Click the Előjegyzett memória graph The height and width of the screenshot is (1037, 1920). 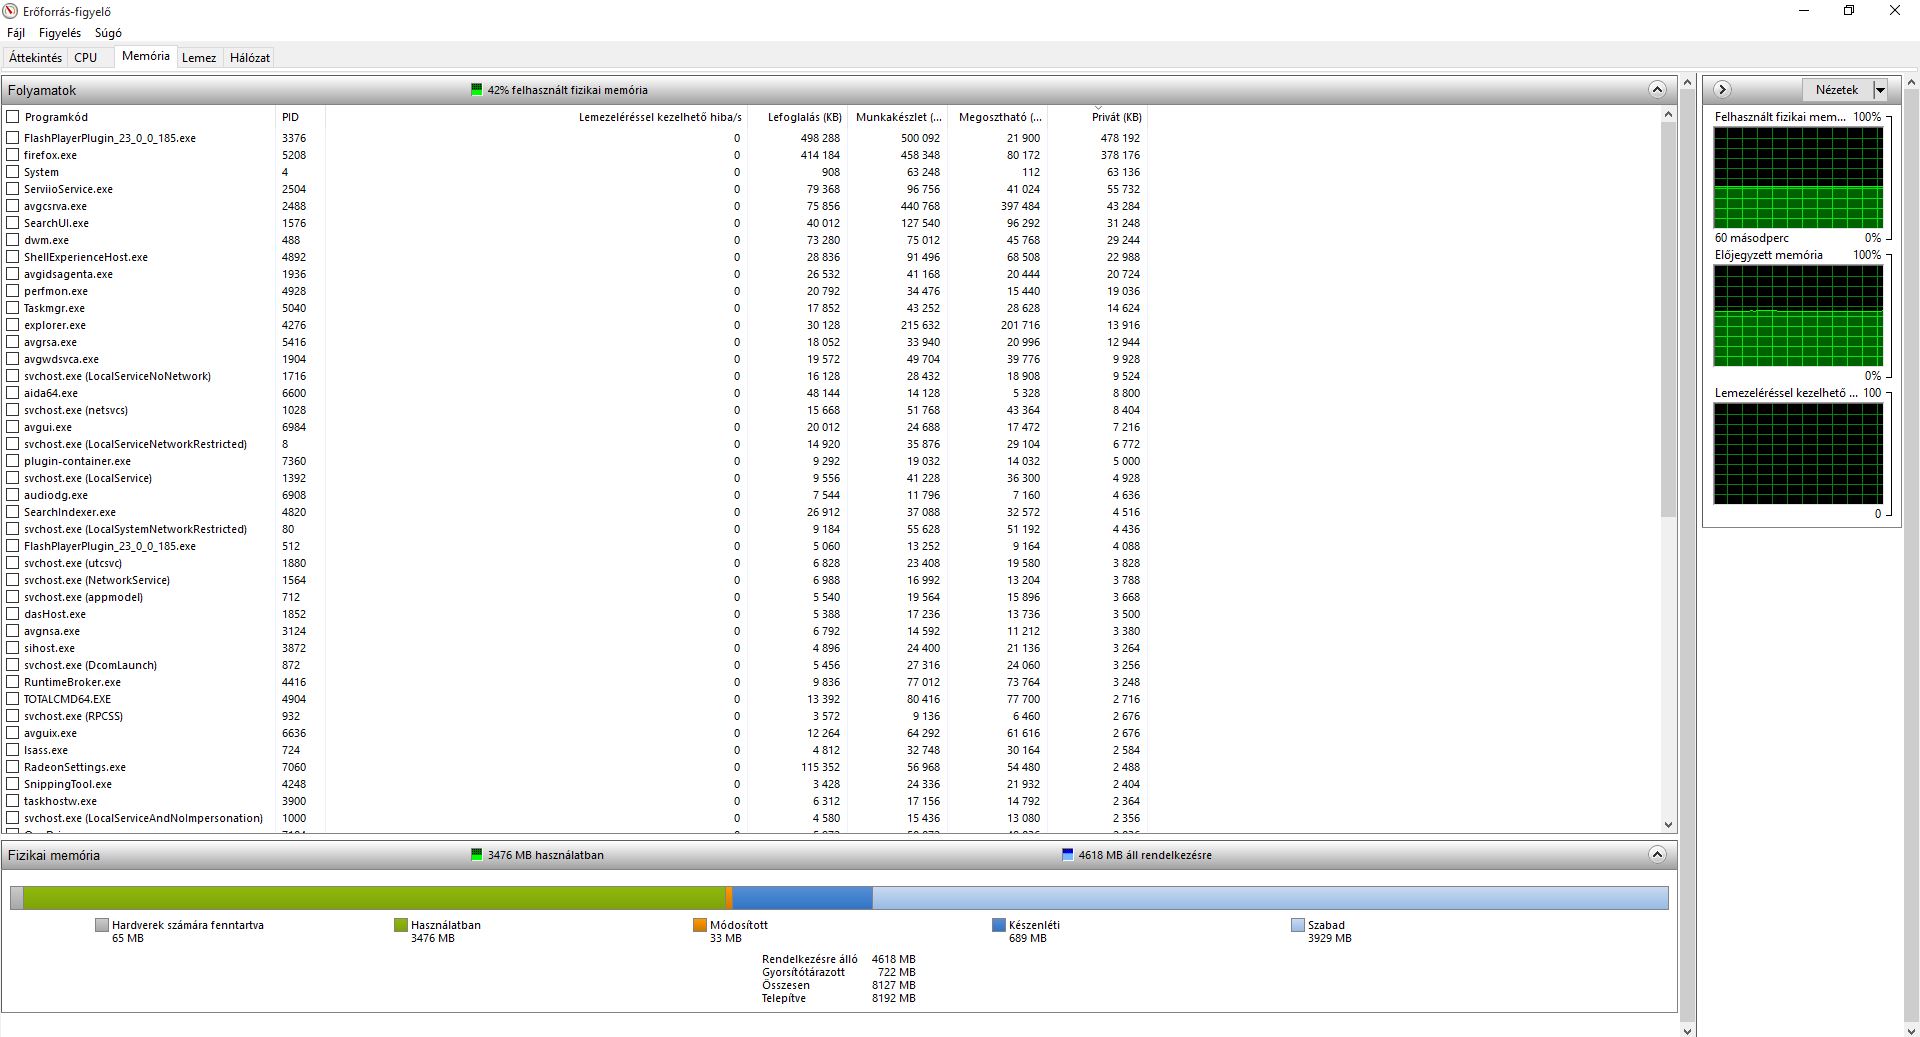click(1798, 316)
